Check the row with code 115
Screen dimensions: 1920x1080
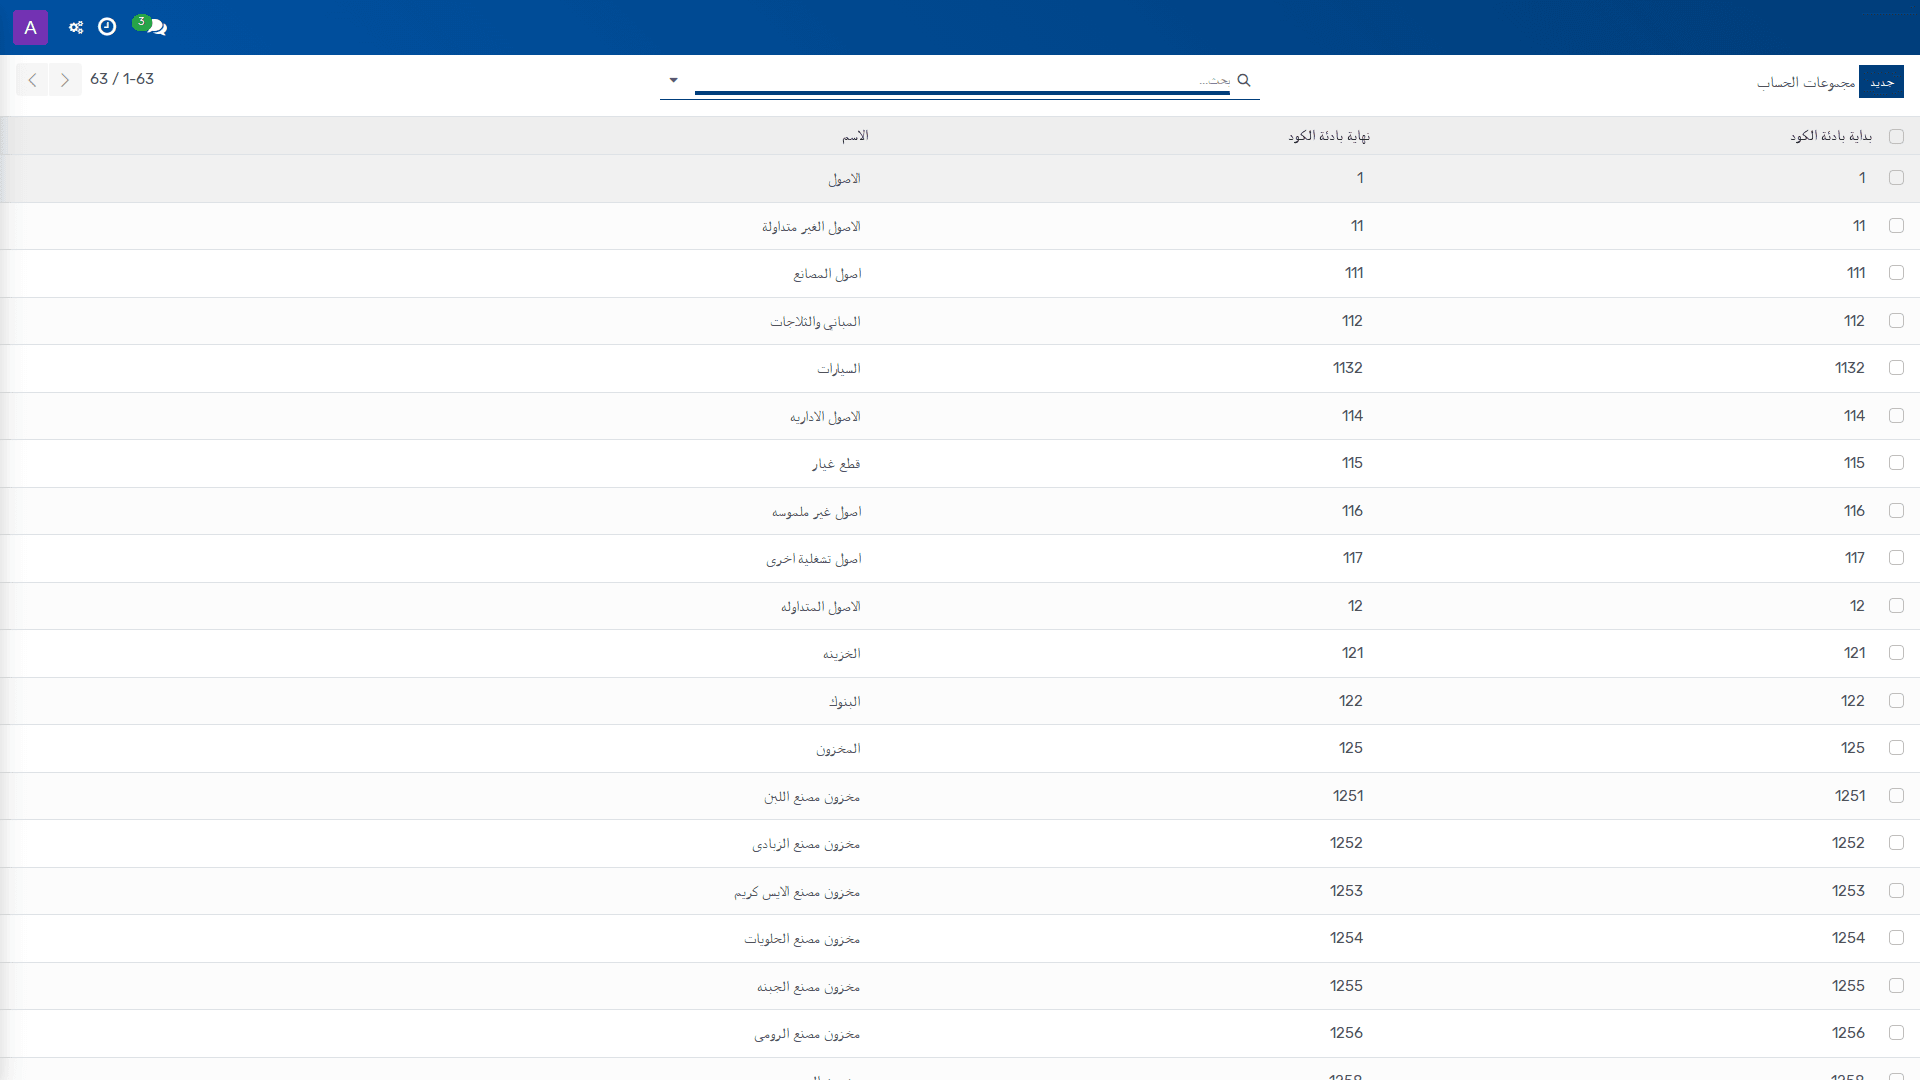(x=1896, y=463)
